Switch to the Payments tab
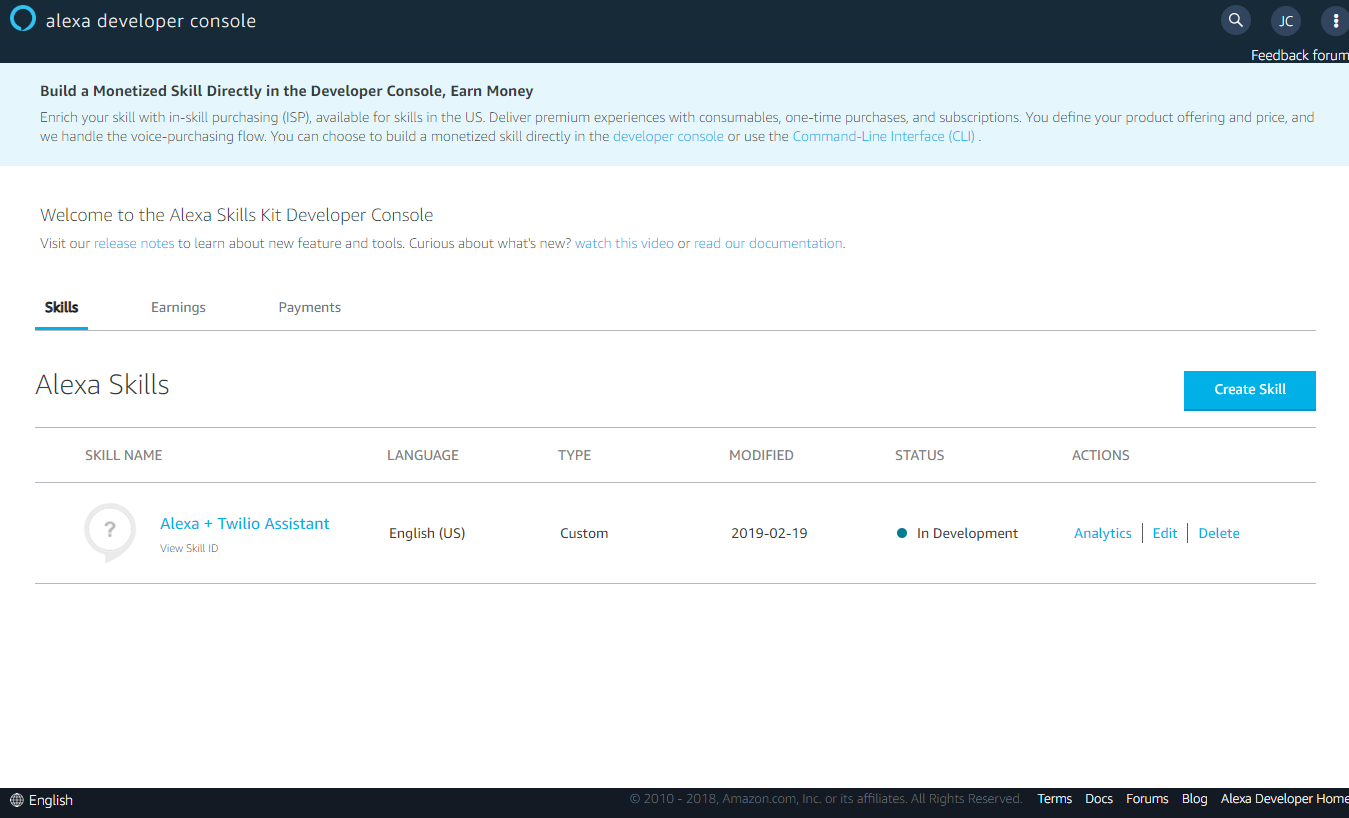This screenshot has width=1349, height=818. (310, 307)
